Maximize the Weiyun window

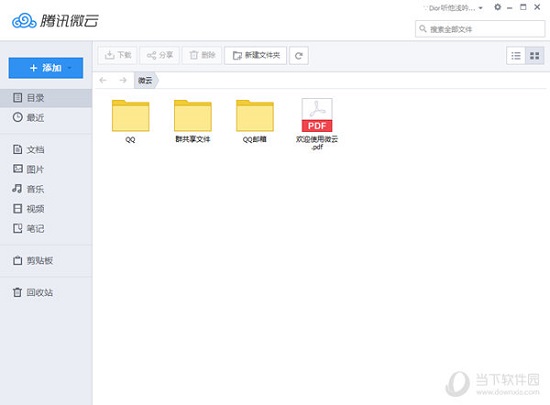pyautogui.click(x=523, y=7)
